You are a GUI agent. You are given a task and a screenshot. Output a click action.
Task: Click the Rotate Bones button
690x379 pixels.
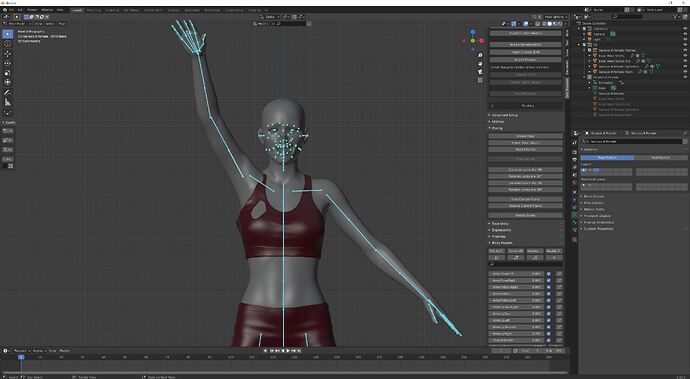(x=525, y=215)
